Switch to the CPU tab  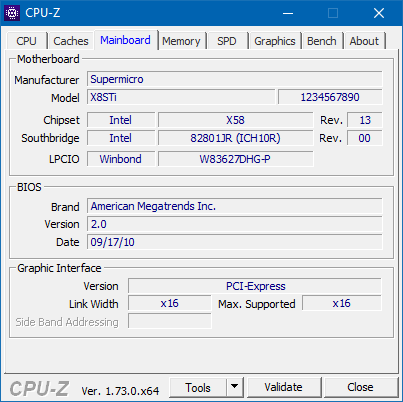click(26, 41)
